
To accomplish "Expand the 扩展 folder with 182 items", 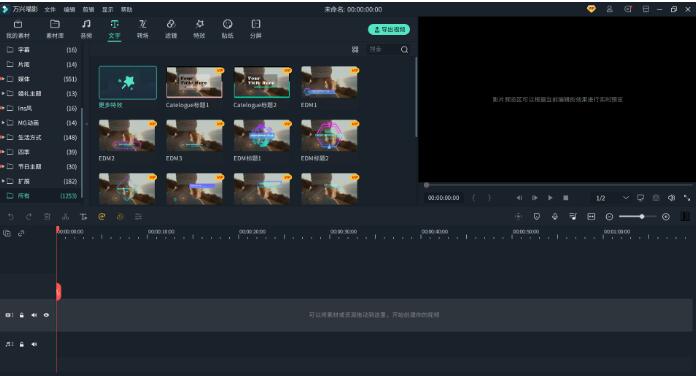I will pyautogui.click(x=3, y=181).
